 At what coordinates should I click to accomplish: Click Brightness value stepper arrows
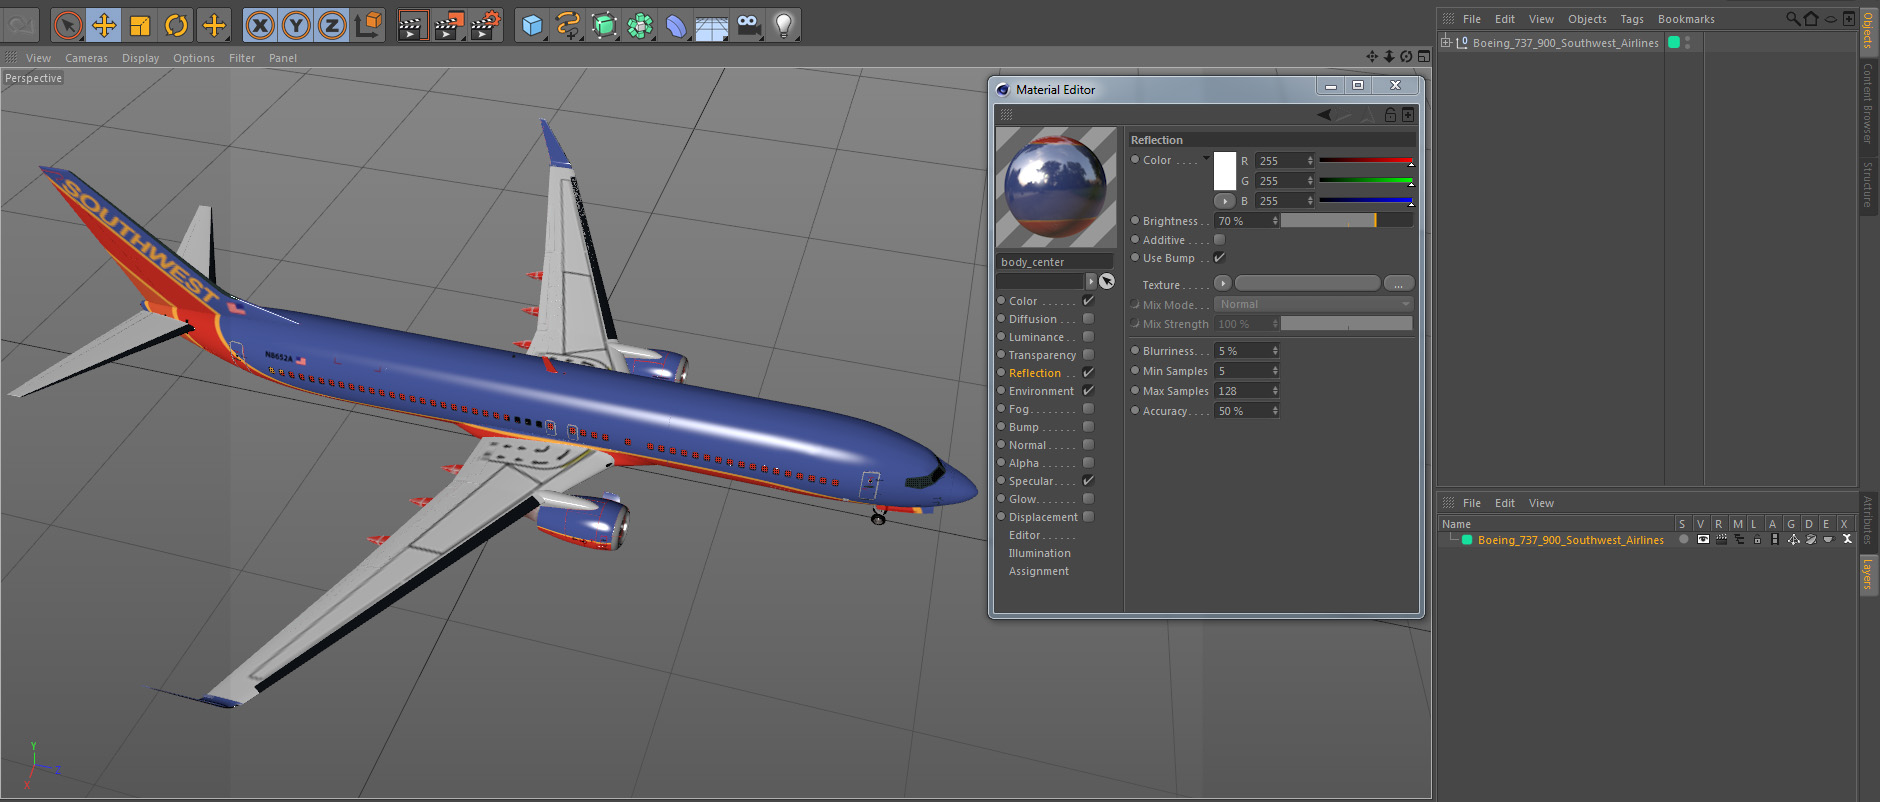click(1275, 221)
